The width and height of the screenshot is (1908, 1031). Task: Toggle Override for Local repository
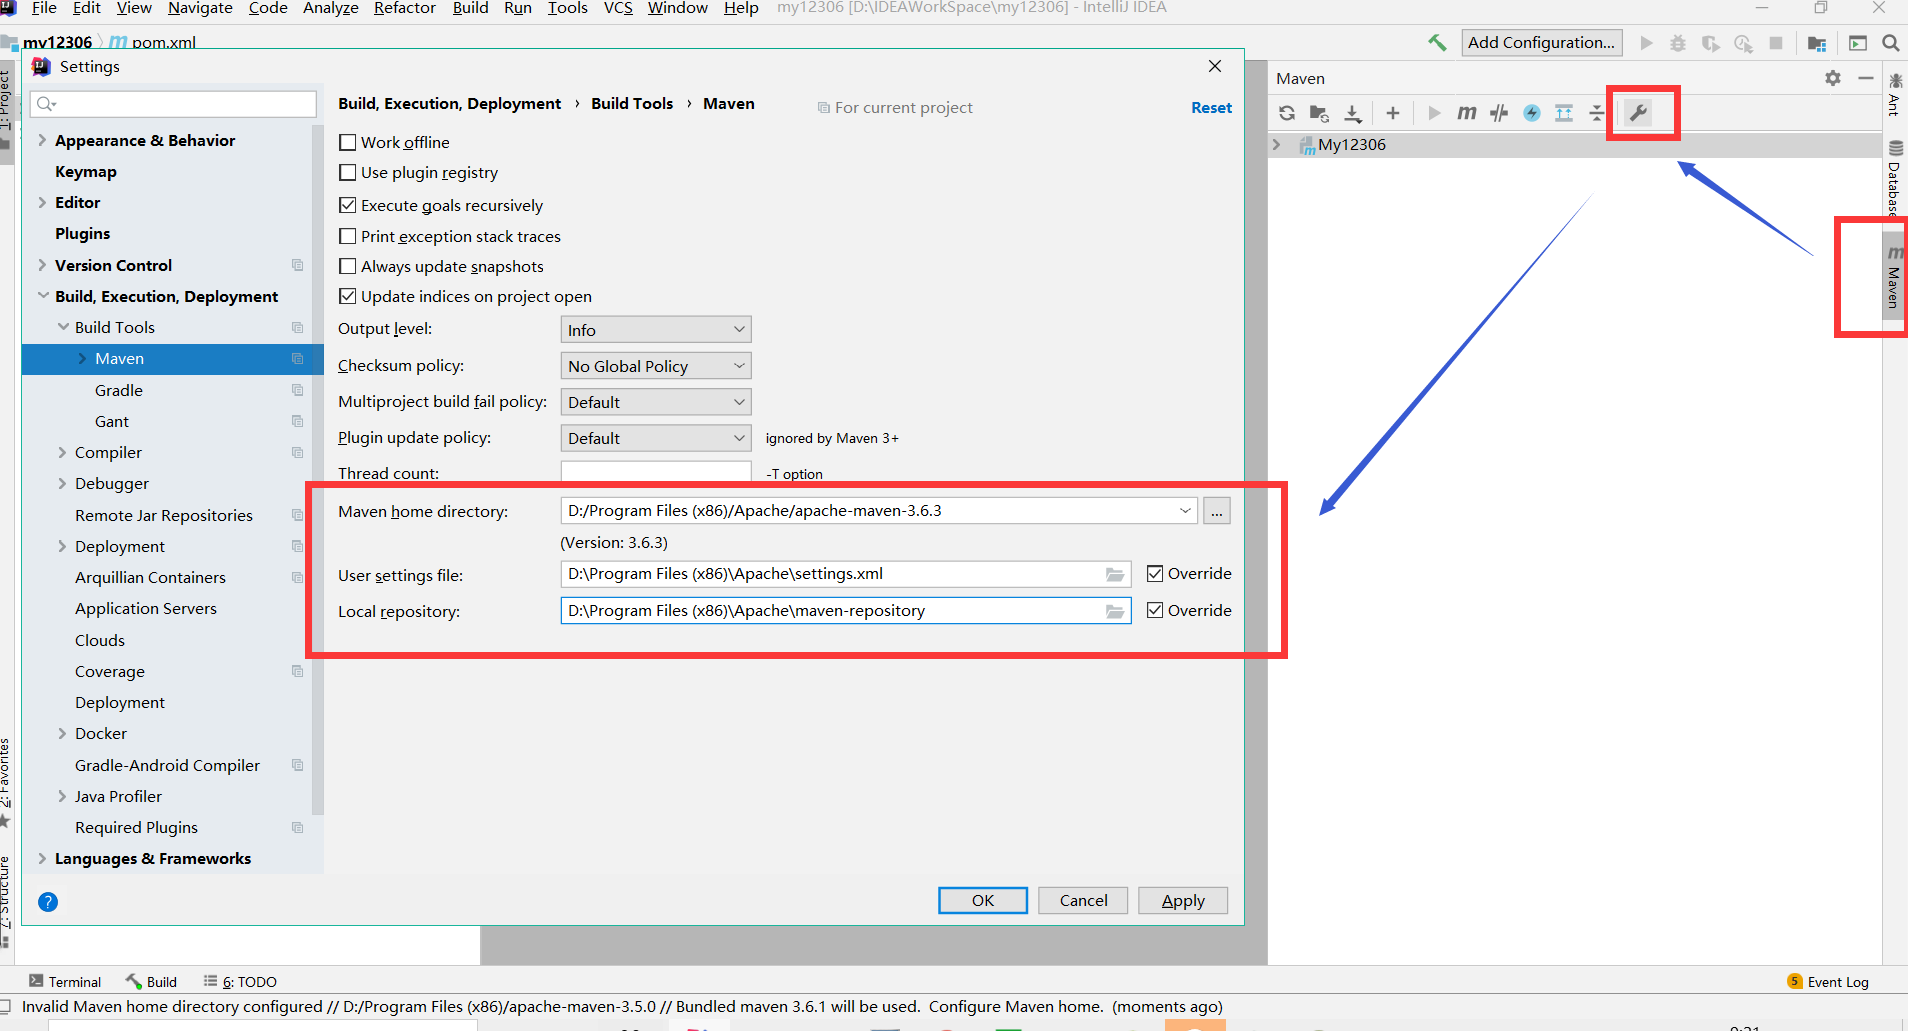1155,610
